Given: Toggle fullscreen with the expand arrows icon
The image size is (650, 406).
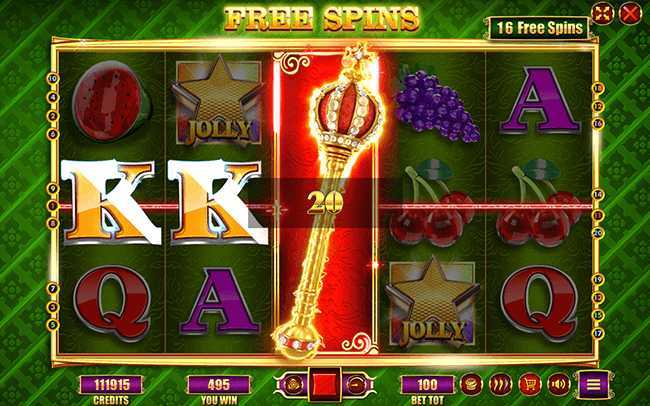Looking at the screenshot, I should tap(602, 14).
